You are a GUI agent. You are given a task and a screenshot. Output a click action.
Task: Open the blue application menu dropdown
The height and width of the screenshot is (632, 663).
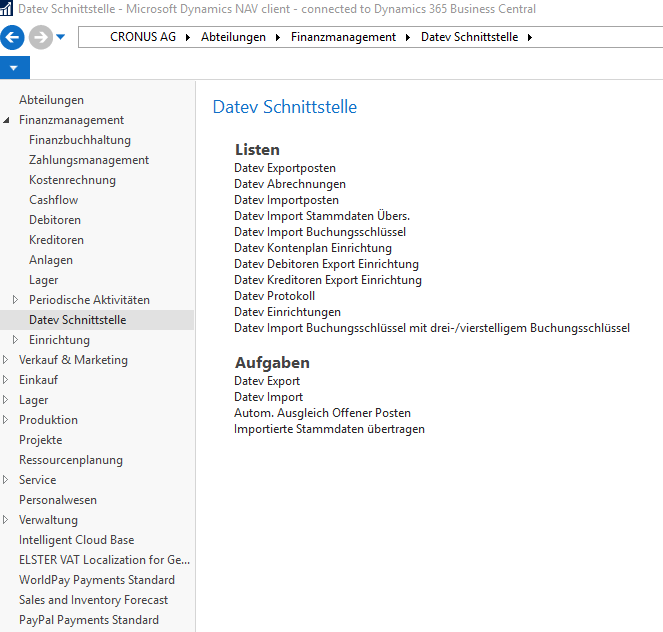14,68
